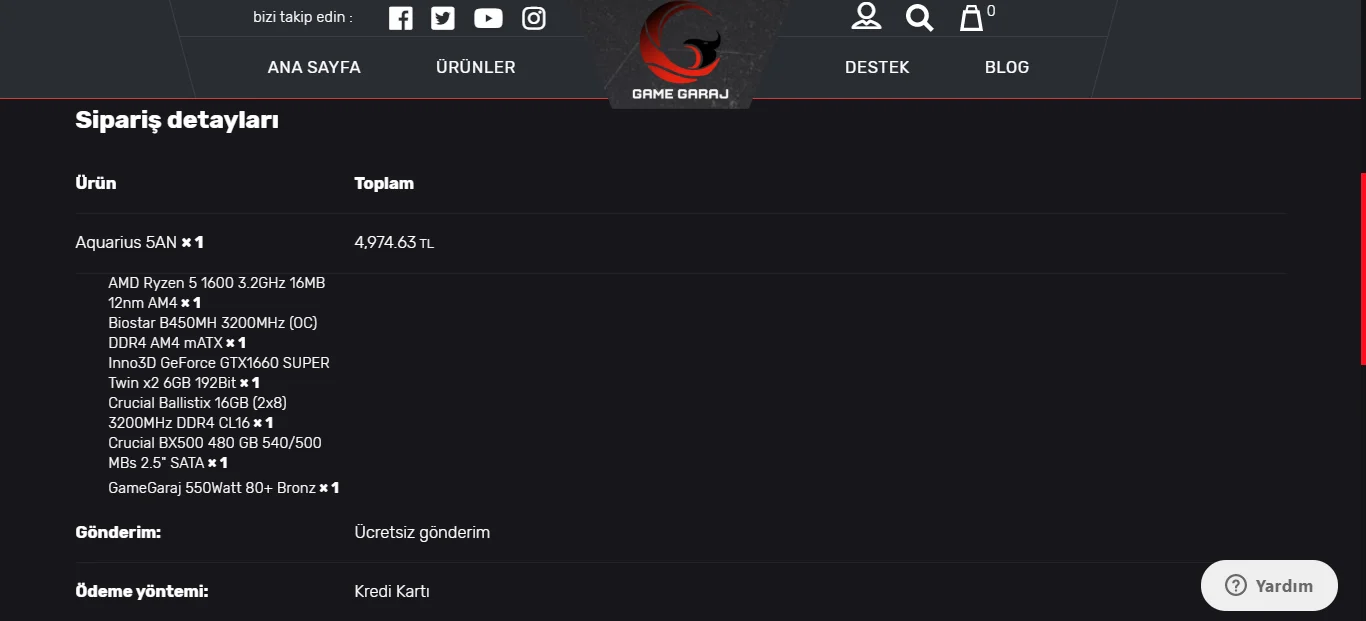Open the Facebook page icon
This screenshot has width=1366, height=621.
(x=400, y=18)
